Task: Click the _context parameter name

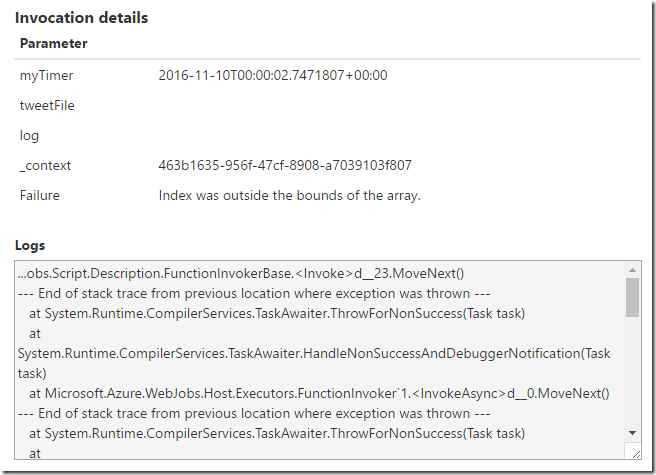Action: tap(45, 165)
